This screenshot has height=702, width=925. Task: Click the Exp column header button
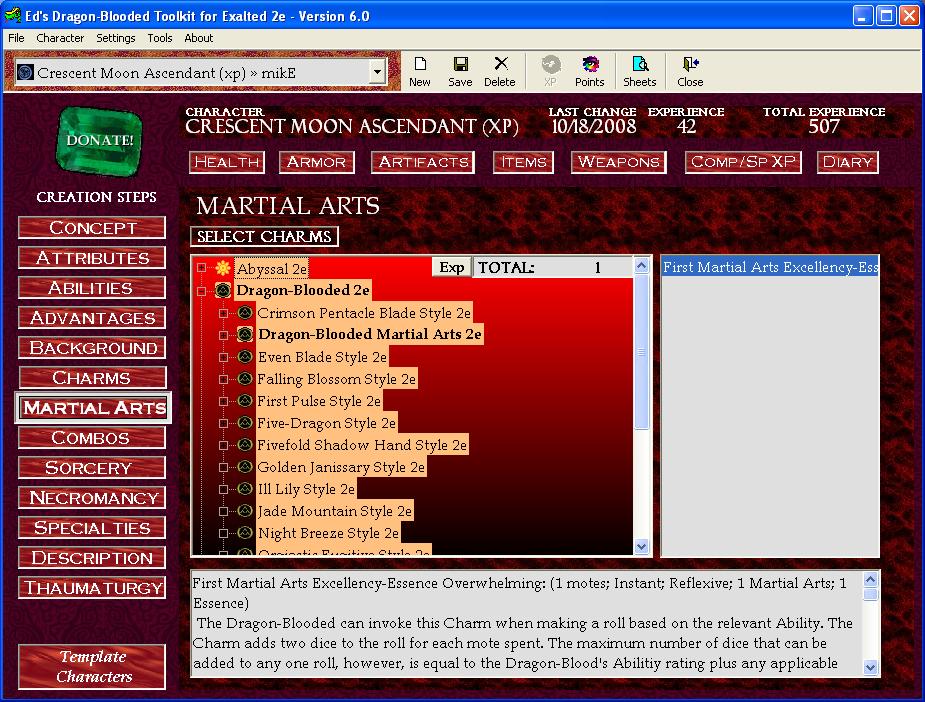452,267
